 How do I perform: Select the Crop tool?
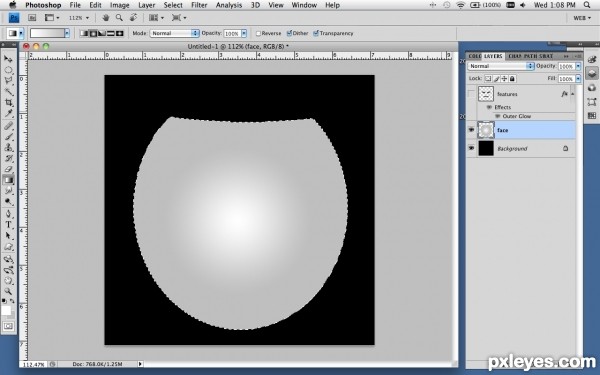[8, 103]
